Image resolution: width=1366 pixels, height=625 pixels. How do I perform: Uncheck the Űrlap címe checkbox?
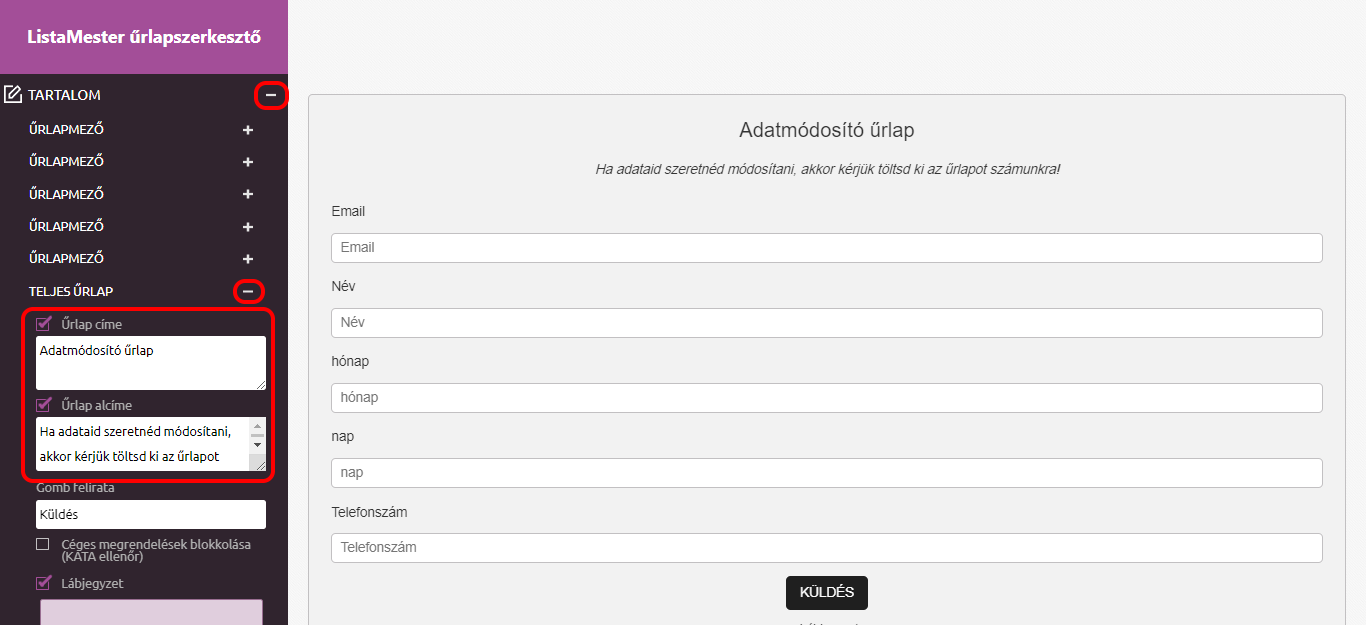coord(43,323)
